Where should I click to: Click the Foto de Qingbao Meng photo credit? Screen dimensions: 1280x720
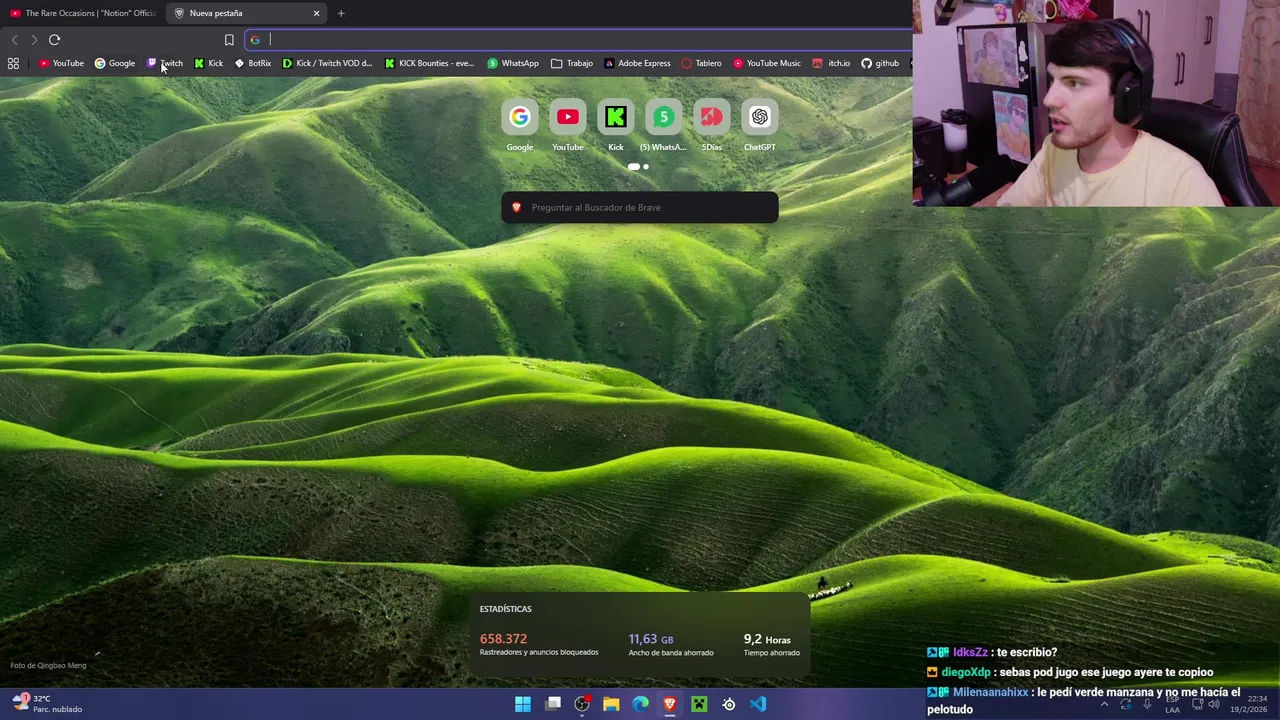[x=48, y=665]
